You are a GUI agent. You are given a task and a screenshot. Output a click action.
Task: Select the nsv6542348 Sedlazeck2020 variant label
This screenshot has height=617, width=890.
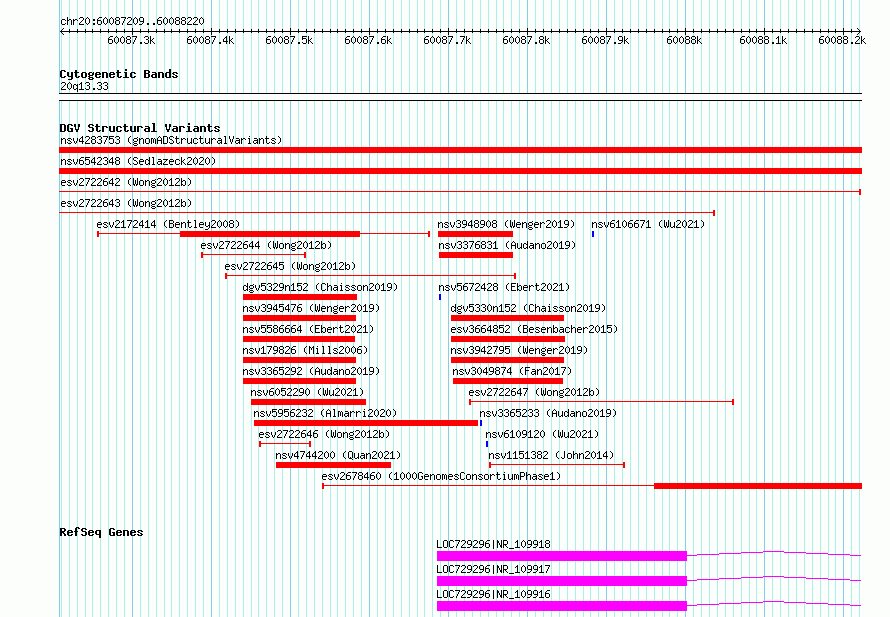coord(138,161)
